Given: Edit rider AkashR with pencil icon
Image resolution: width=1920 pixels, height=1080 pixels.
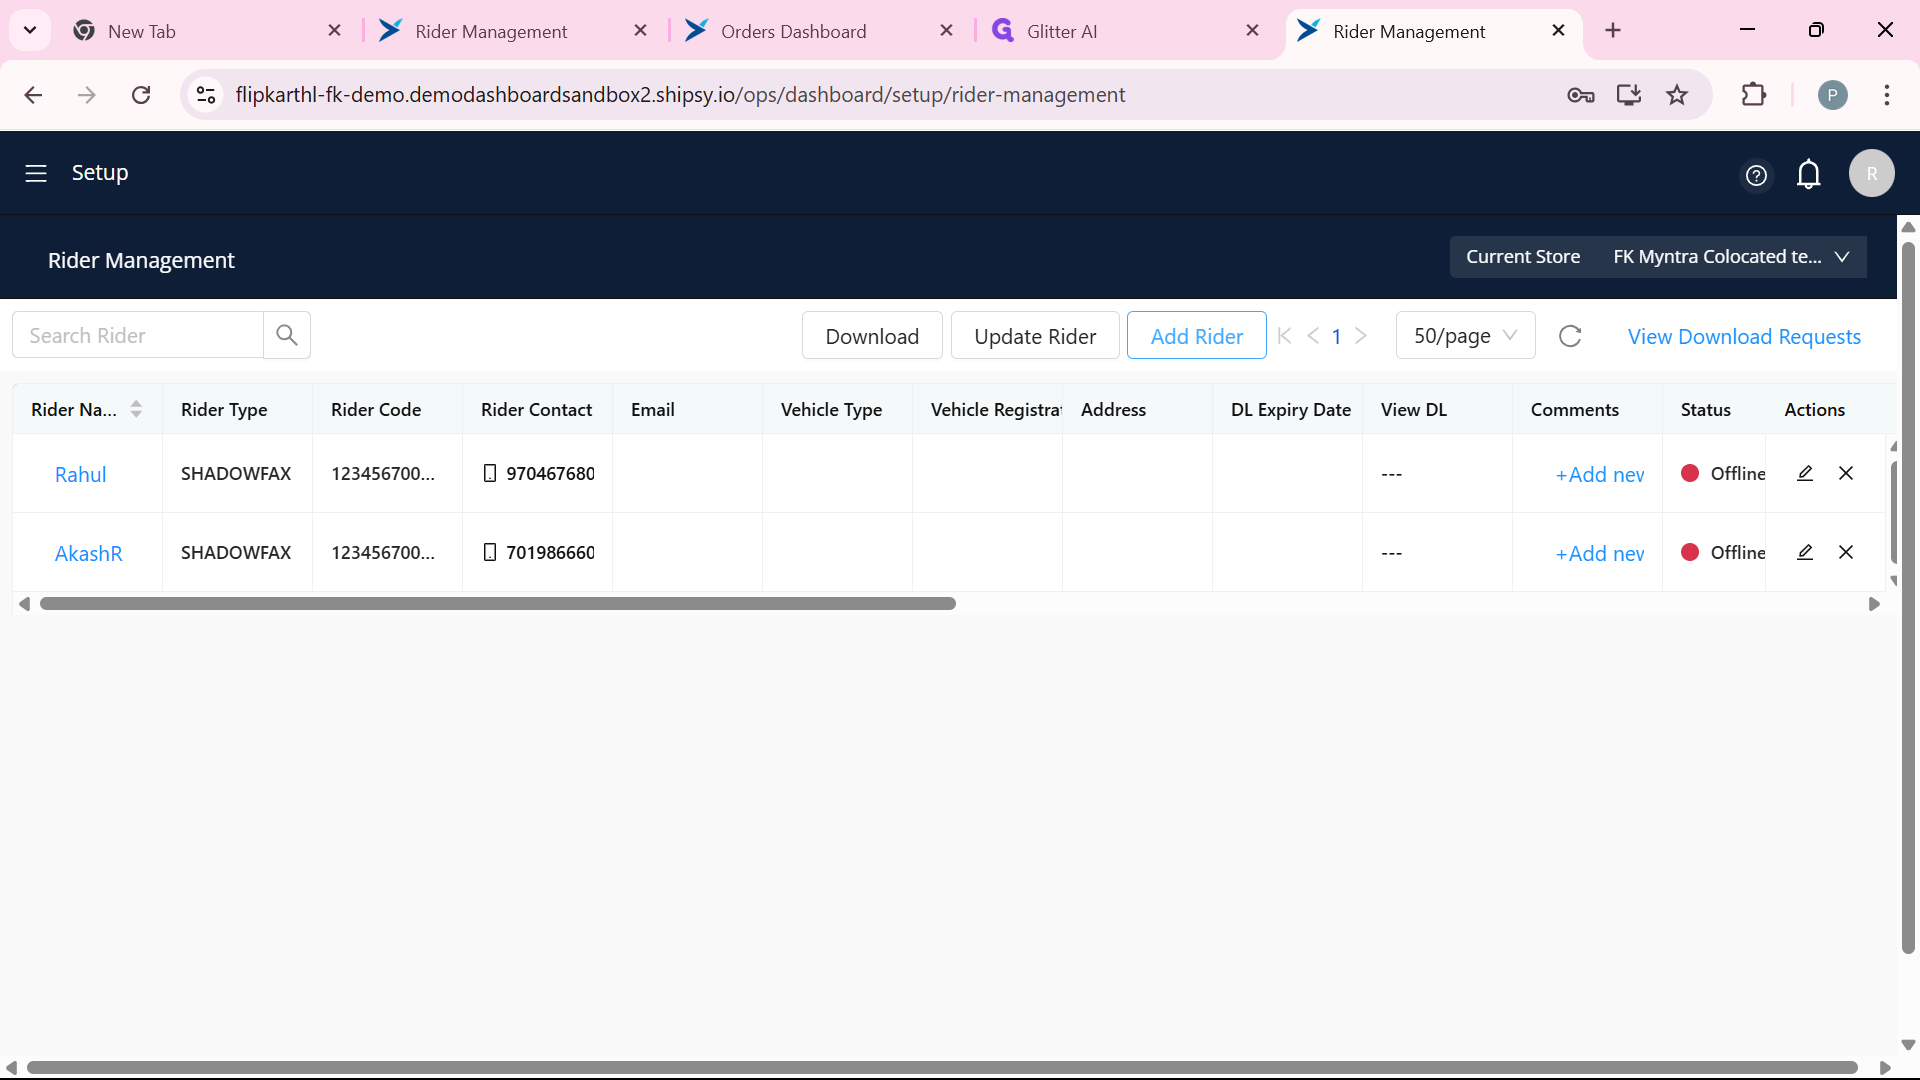Looking at the screenshot, I should coord(1805,552).
